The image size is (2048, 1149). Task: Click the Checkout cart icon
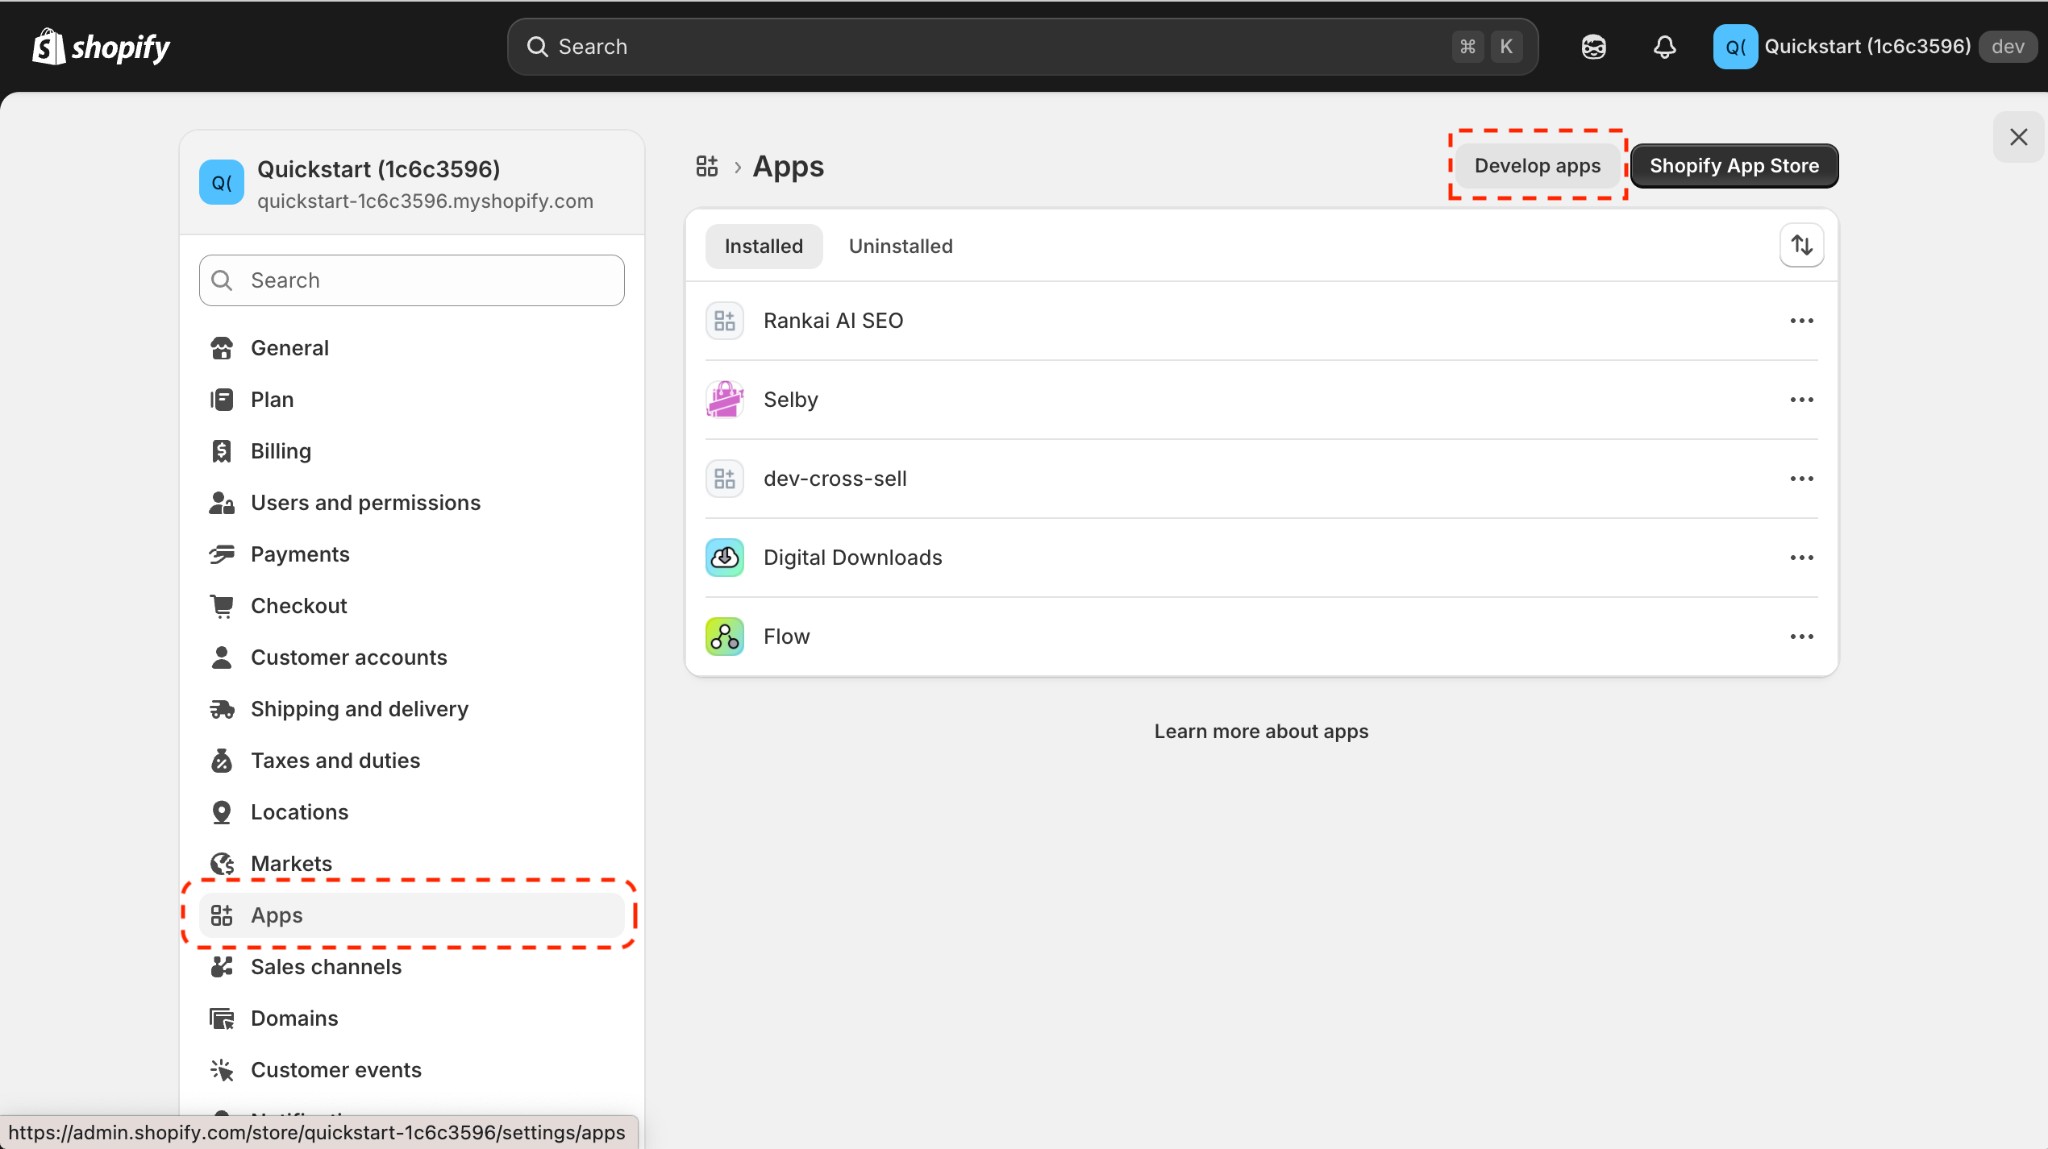[x=221, y=605]
